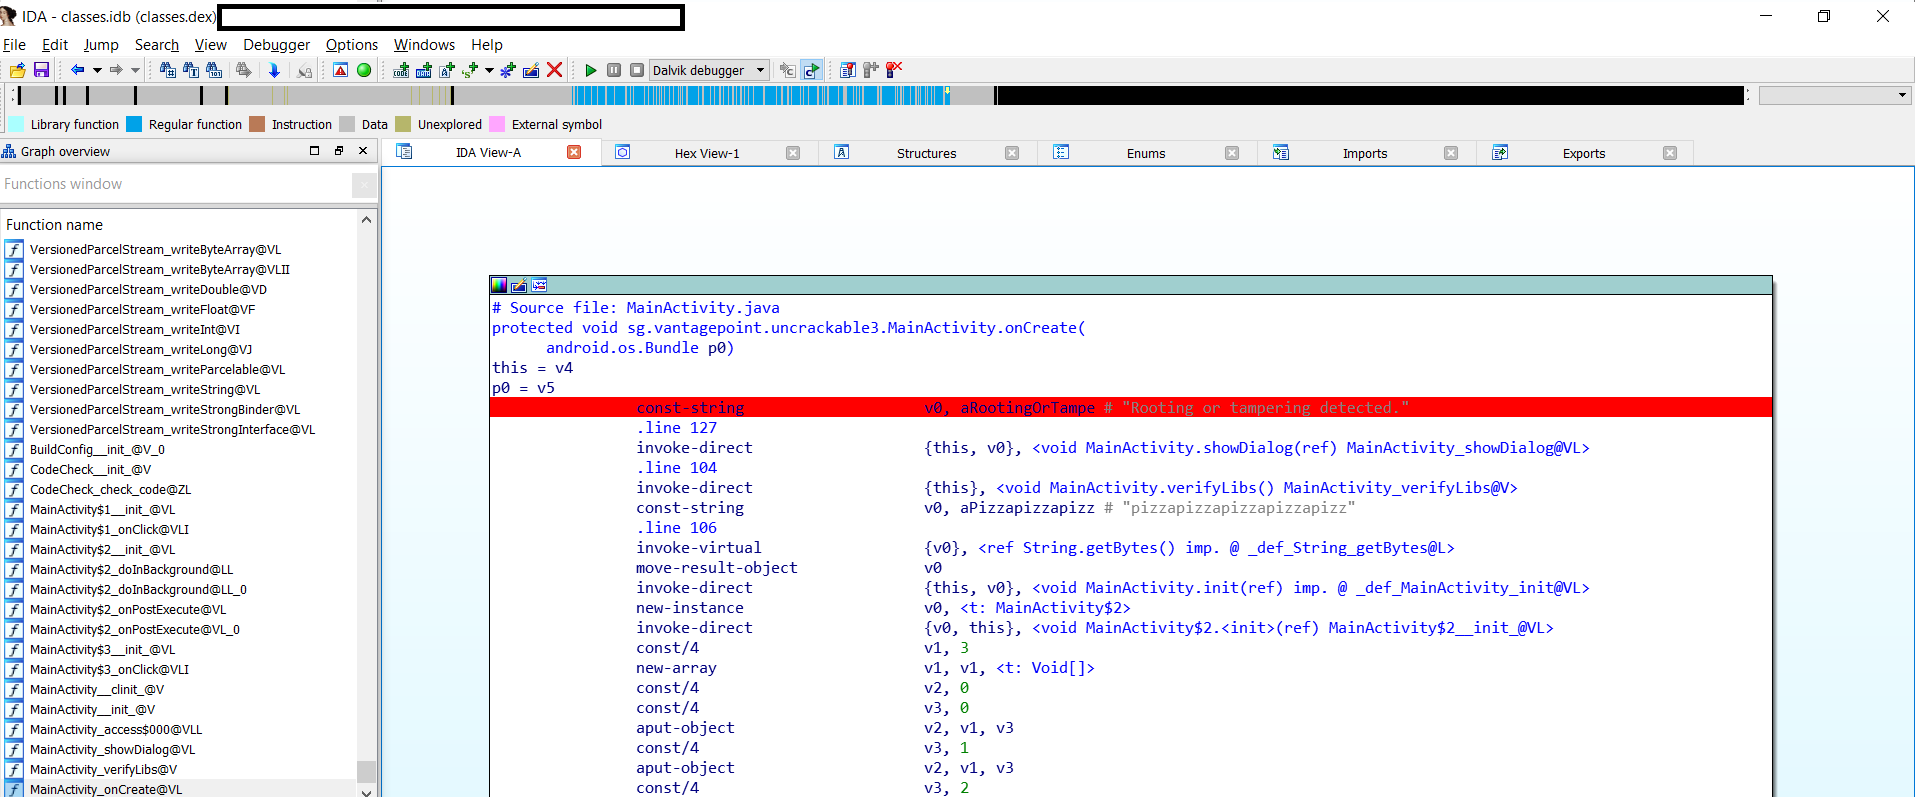
Task: Stop the debugged process
Action: pos(637,70)
